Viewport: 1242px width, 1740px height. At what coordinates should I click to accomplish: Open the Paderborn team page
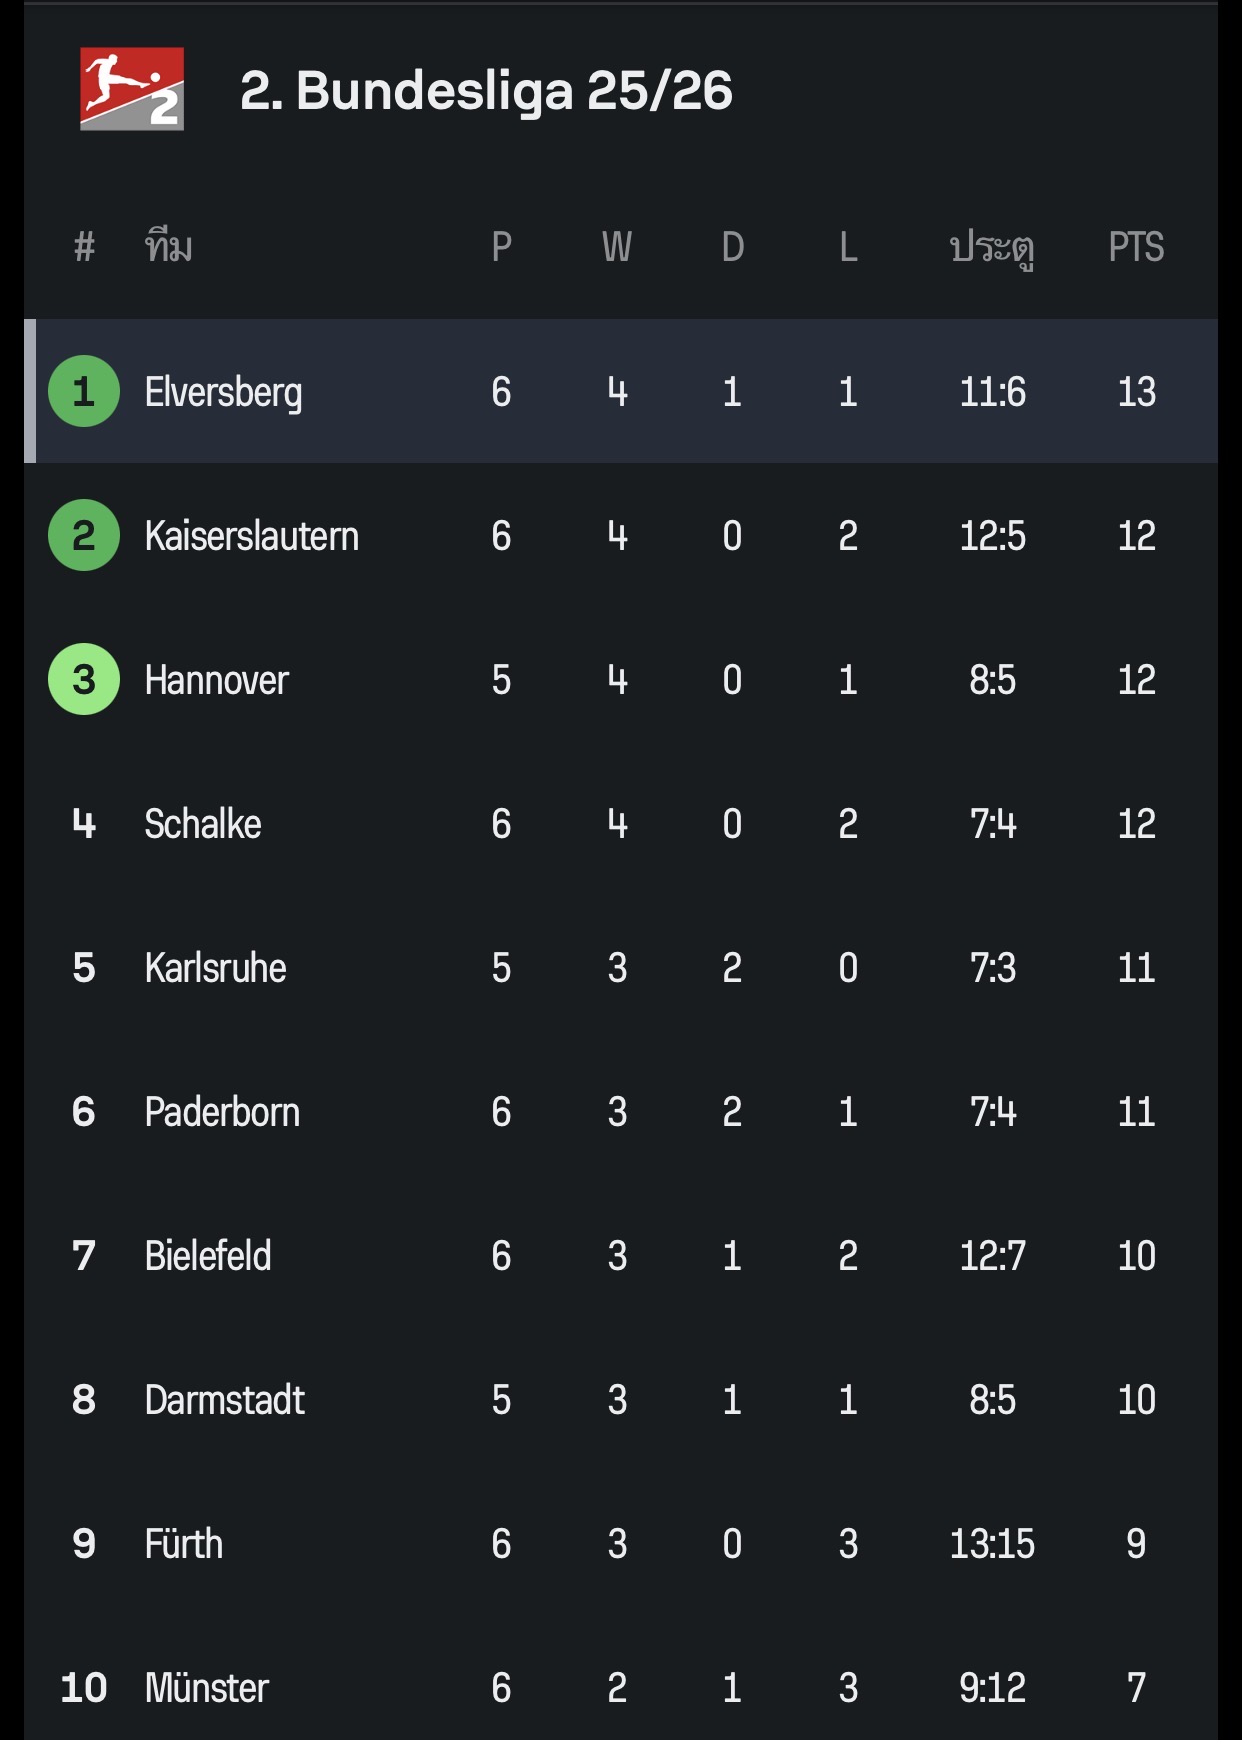222,1112
